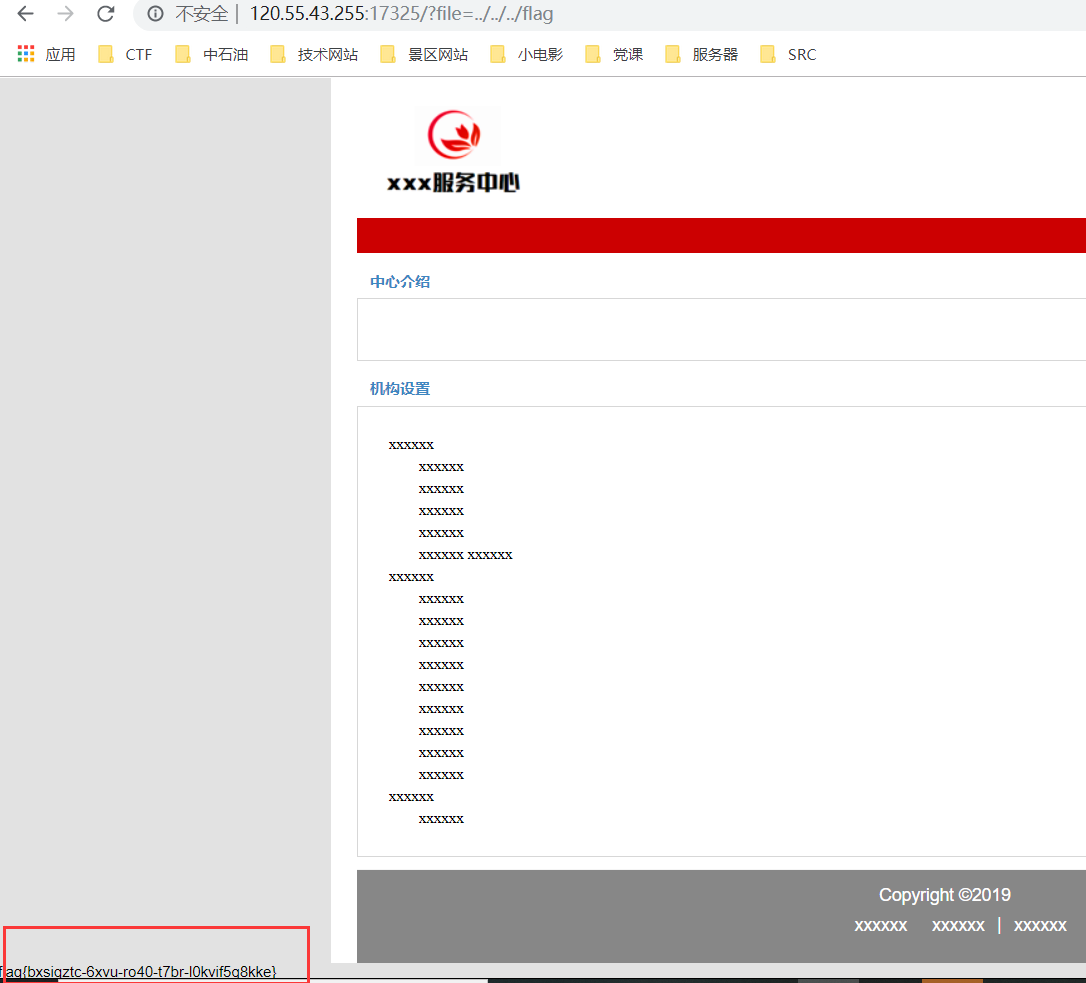Click the first xxxxxx footer link
1086x983 pixels.
[880, 926]
